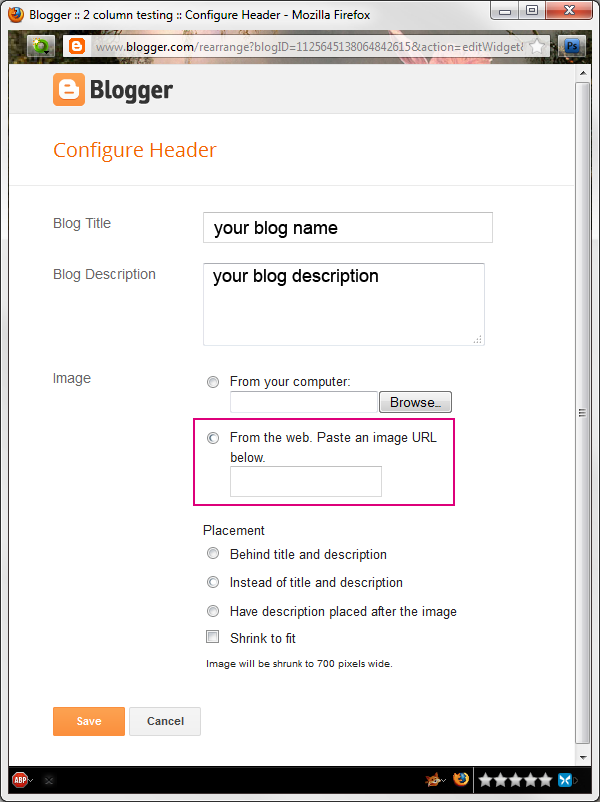Open the Adblock Plus ABP icon
Image resolution: width=600 pixels, height=802 pixels.
tap(19, 780)
